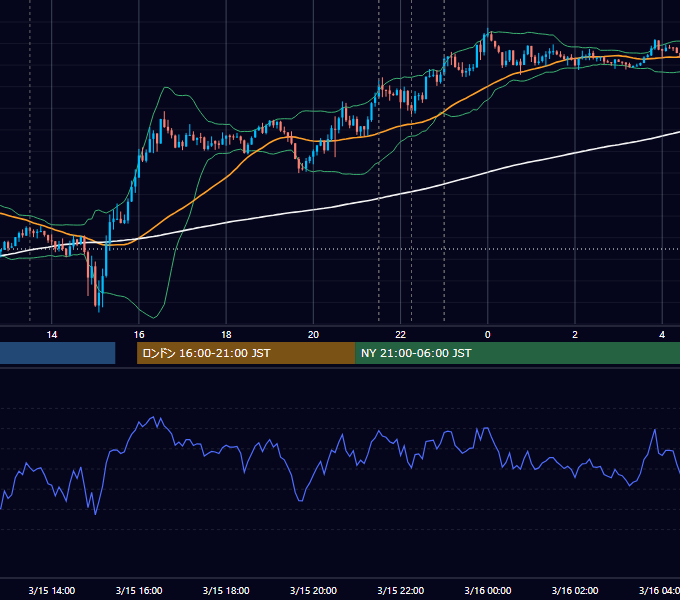Click the '3/16 04:00' date label
Screen dimensions: 680x600
coord(659,590)
